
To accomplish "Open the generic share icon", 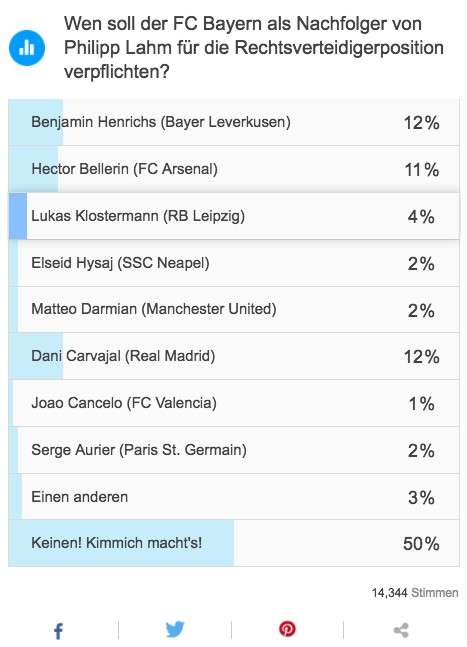I will [401, 630].
